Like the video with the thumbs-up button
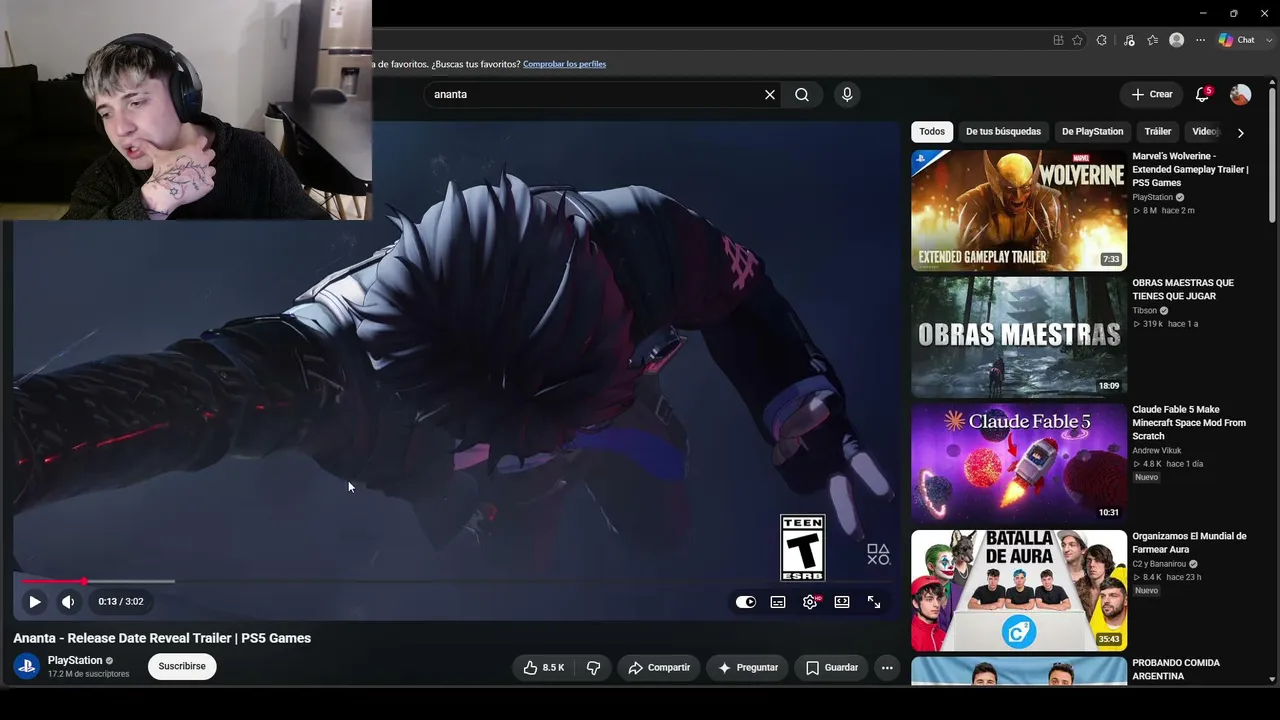The image size is (1280, 720). click(x=544, y=668)
